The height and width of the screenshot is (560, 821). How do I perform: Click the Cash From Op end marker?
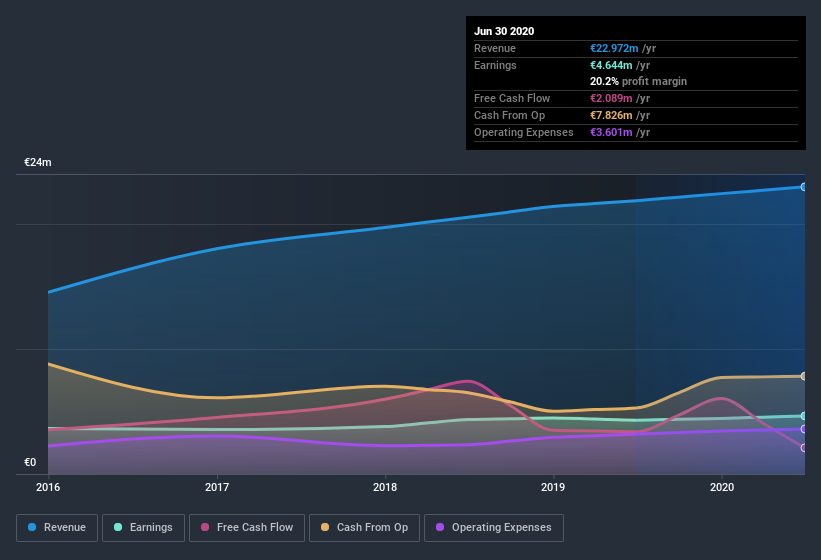point(804,376)
